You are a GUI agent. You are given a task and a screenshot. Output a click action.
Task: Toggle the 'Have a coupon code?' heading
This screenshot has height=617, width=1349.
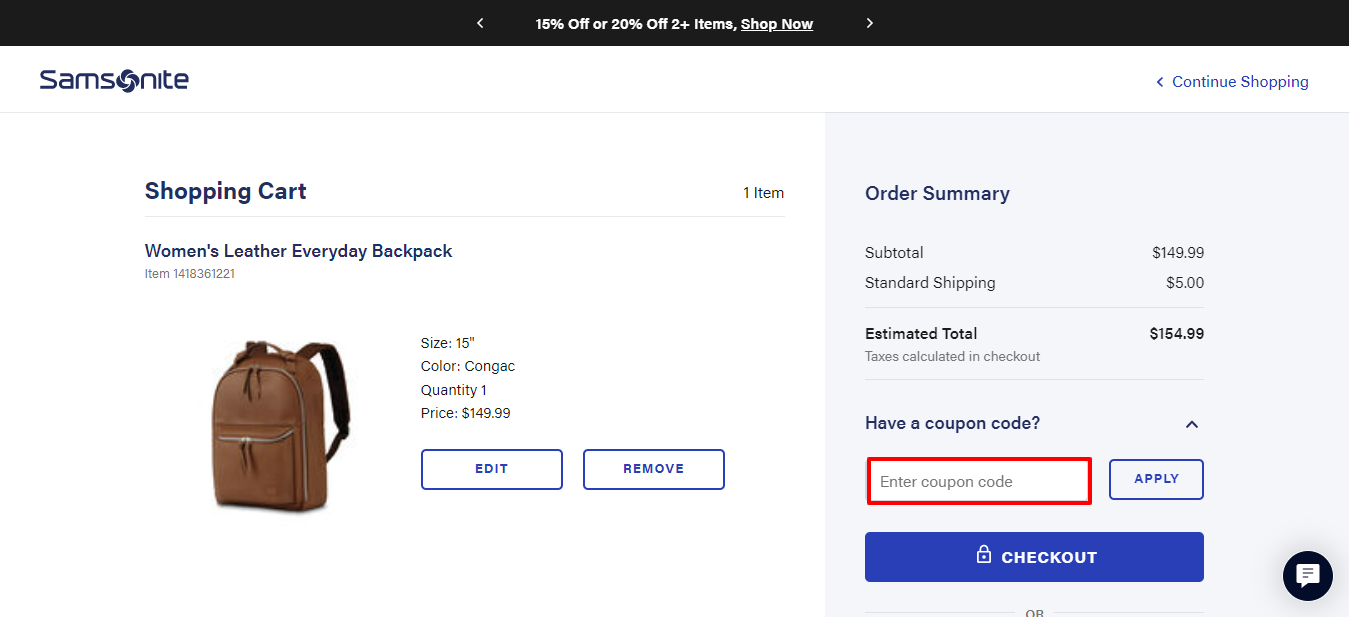(952, 423)
